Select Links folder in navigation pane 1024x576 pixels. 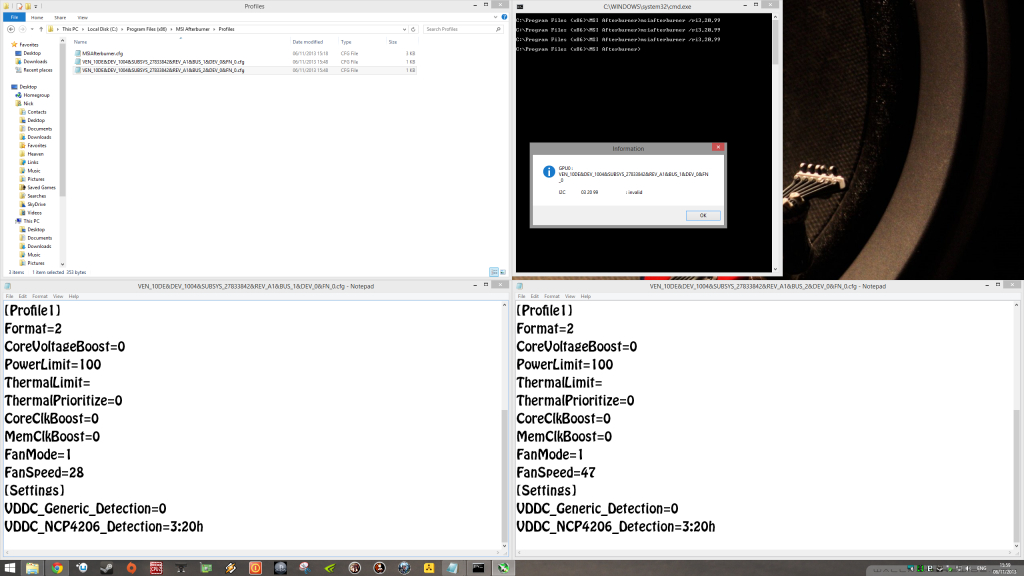tap(33, 163)
